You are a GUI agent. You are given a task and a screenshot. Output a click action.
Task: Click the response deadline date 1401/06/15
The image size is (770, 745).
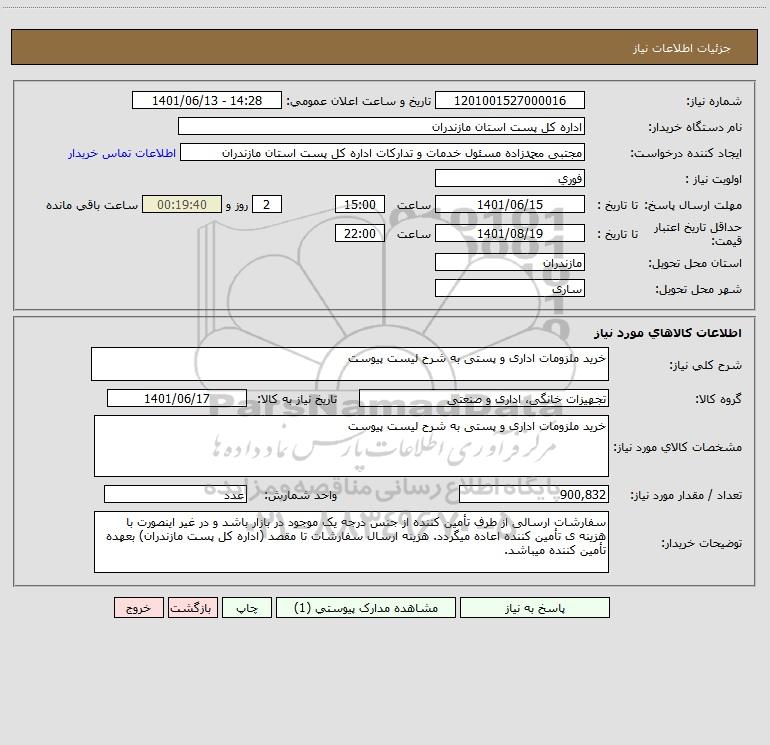pyautogui.click(x=510, y=204)
